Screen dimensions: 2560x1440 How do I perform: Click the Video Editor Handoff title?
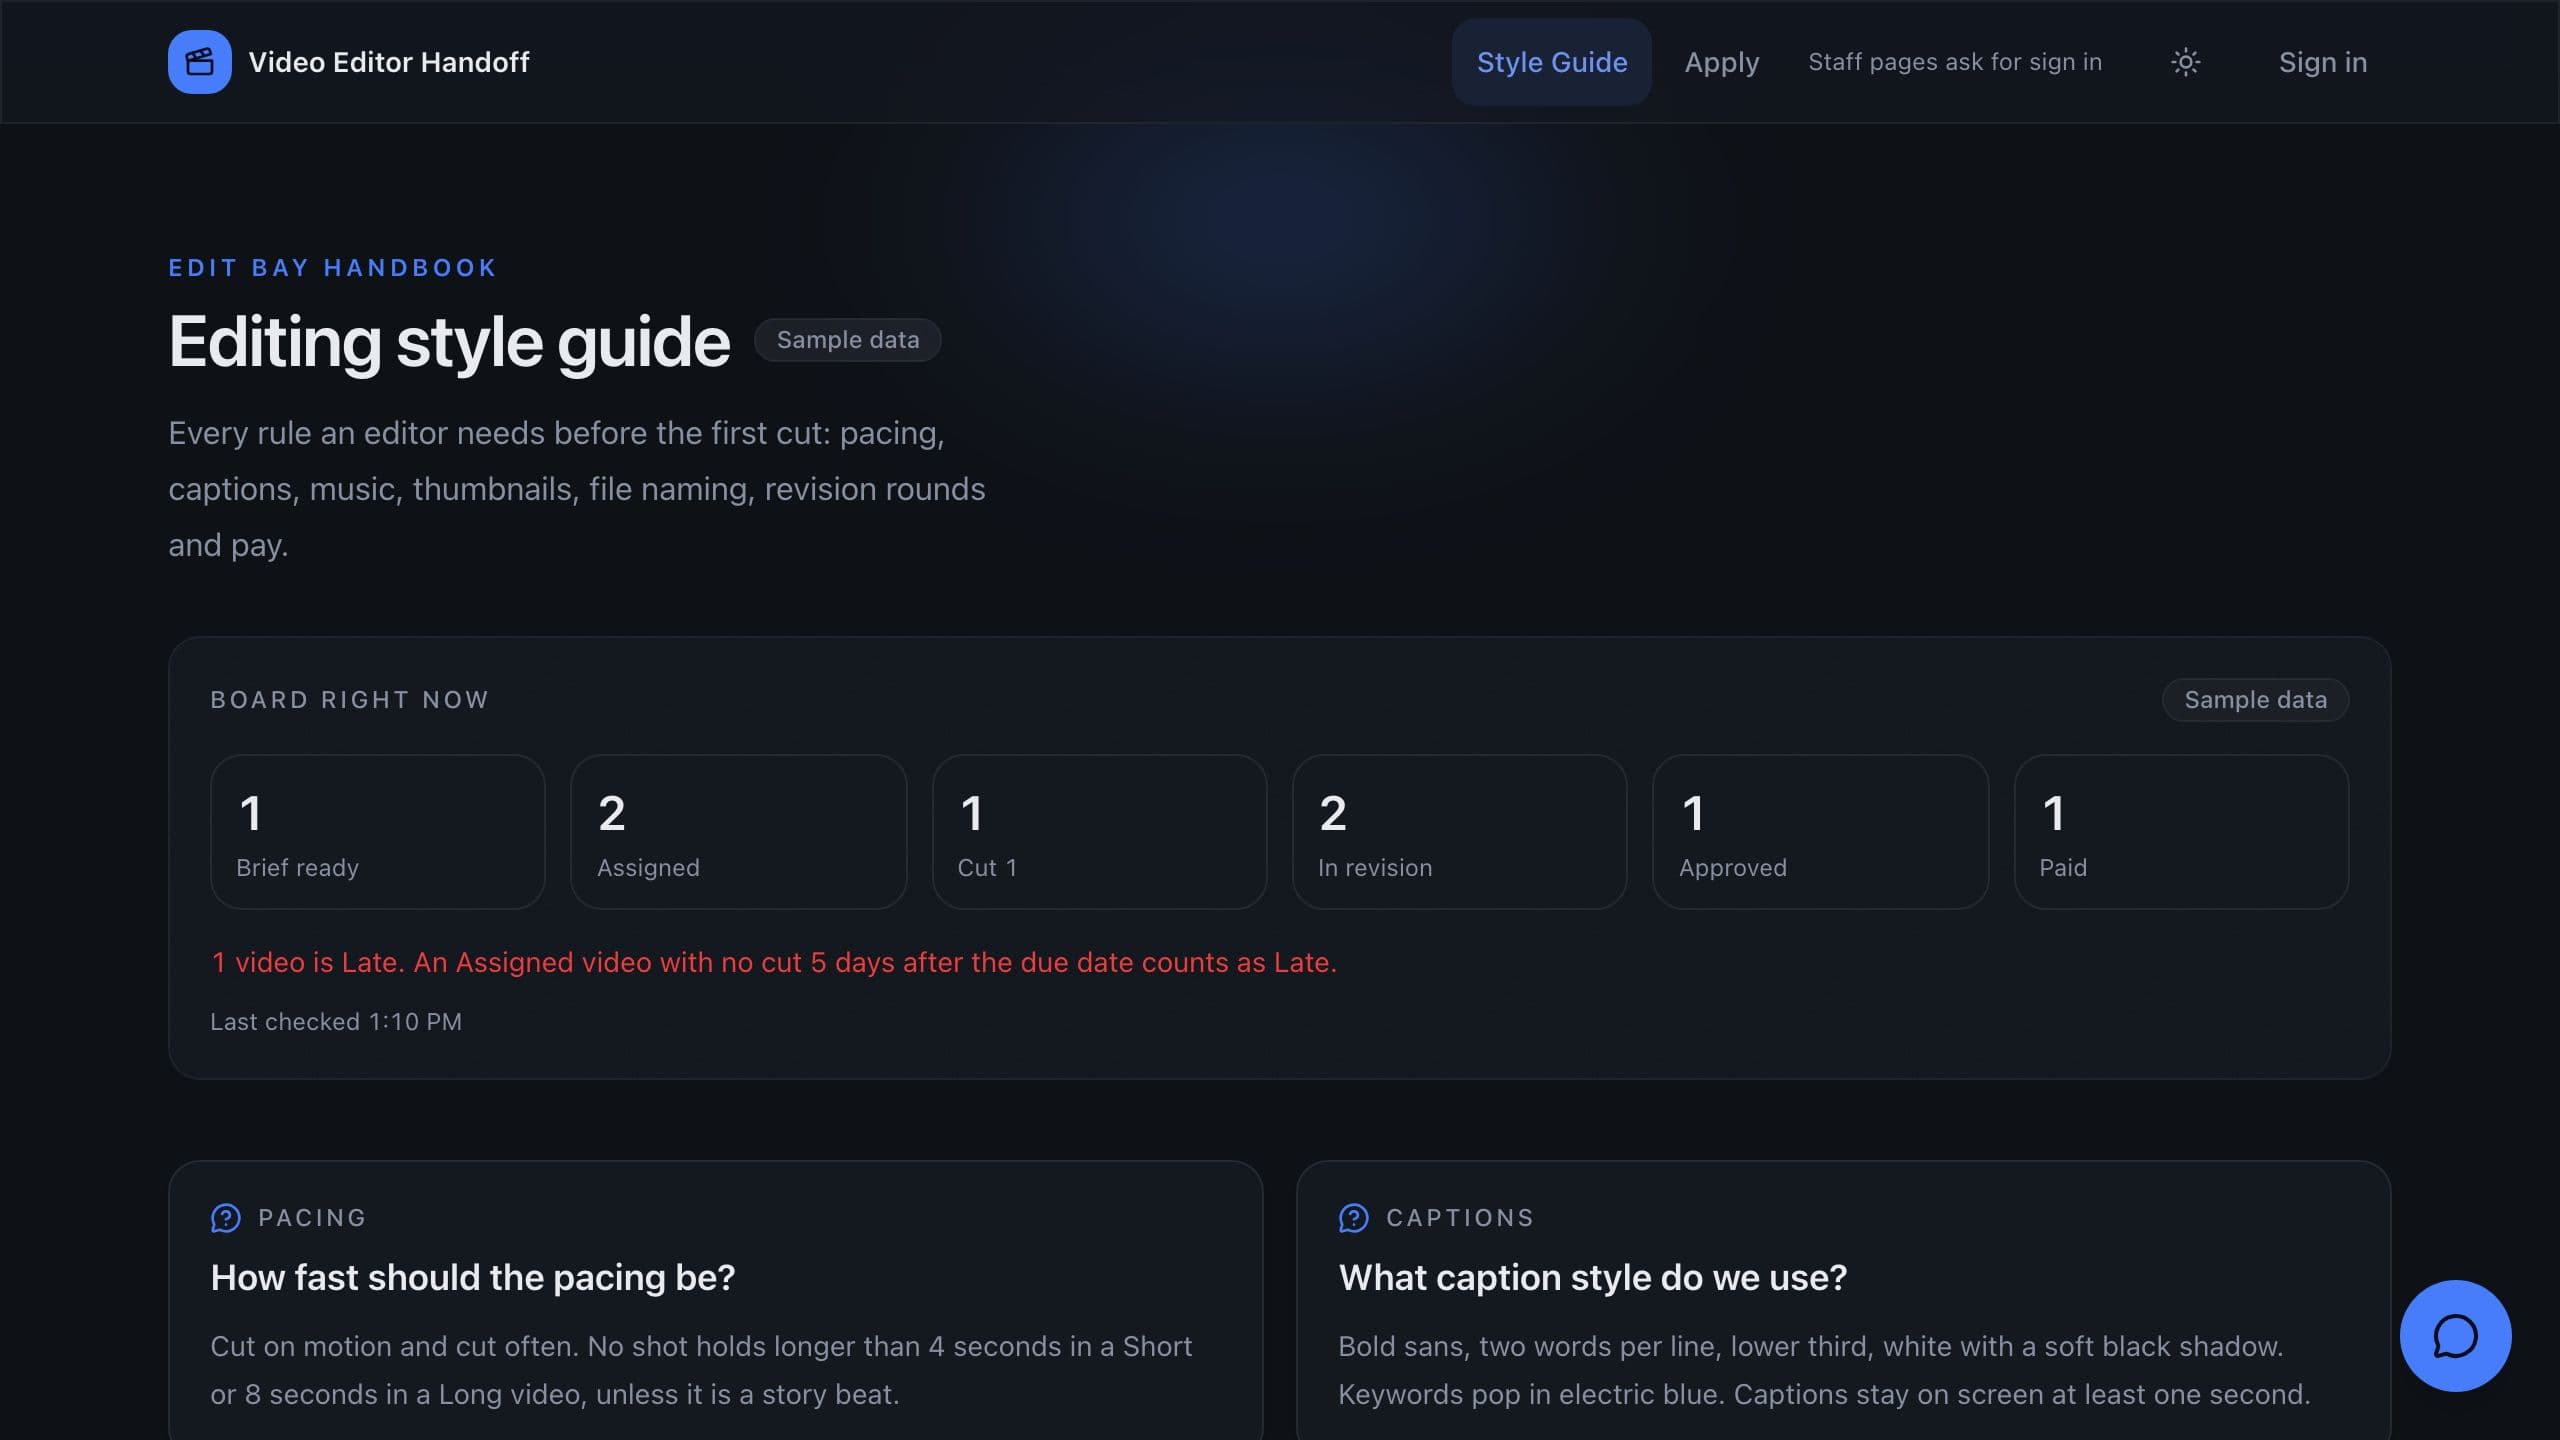coord(389,62)
